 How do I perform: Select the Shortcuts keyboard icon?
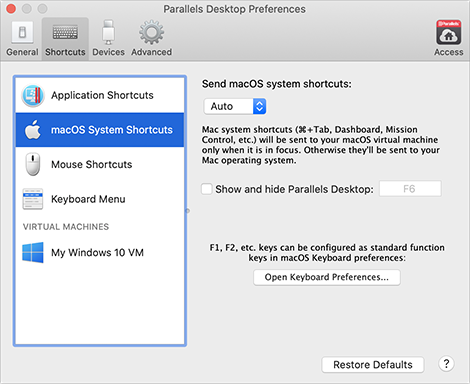click(x=65, y=33)
